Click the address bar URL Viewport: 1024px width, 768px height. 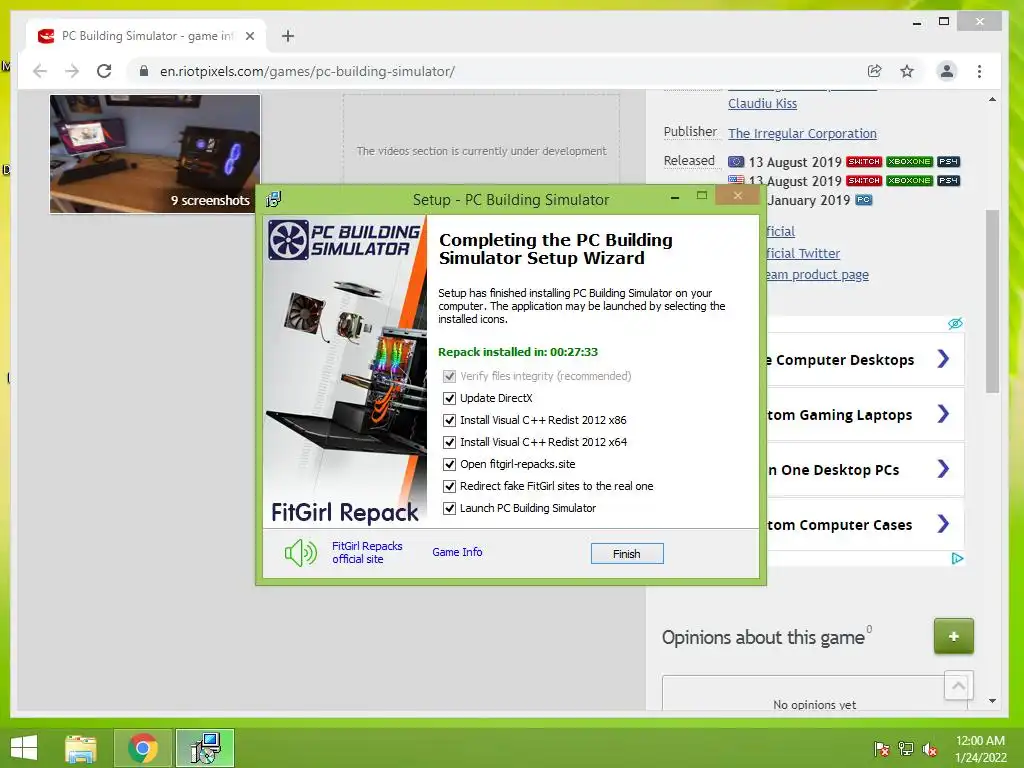307,71
